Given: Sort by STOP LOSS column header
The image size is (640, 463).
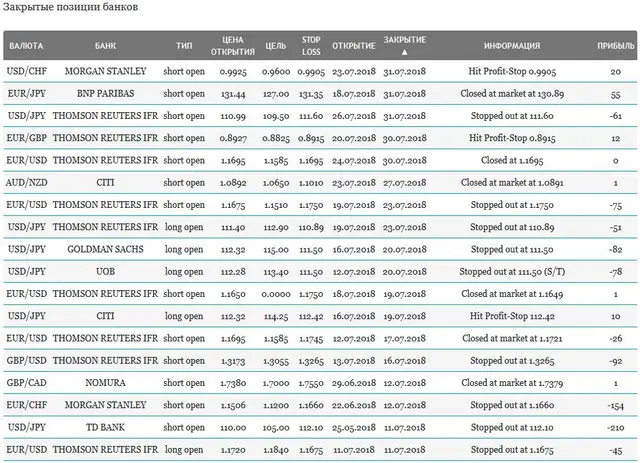Looking at the screenshot, I should coord(311,46).
